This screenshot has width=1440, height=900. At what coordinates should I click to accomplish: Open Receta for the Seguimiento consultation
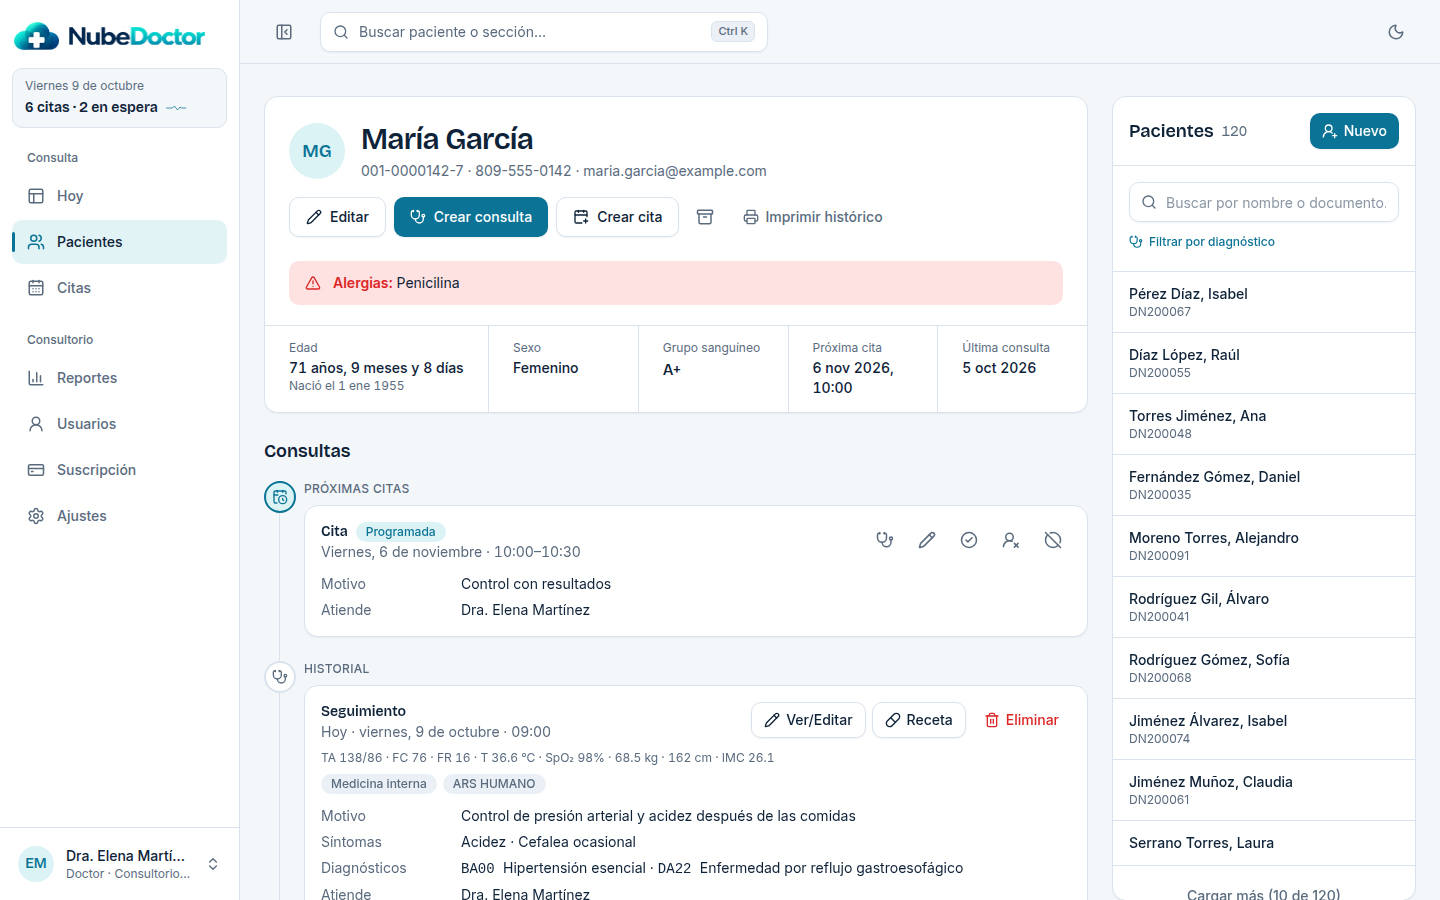tap(919, 720)
